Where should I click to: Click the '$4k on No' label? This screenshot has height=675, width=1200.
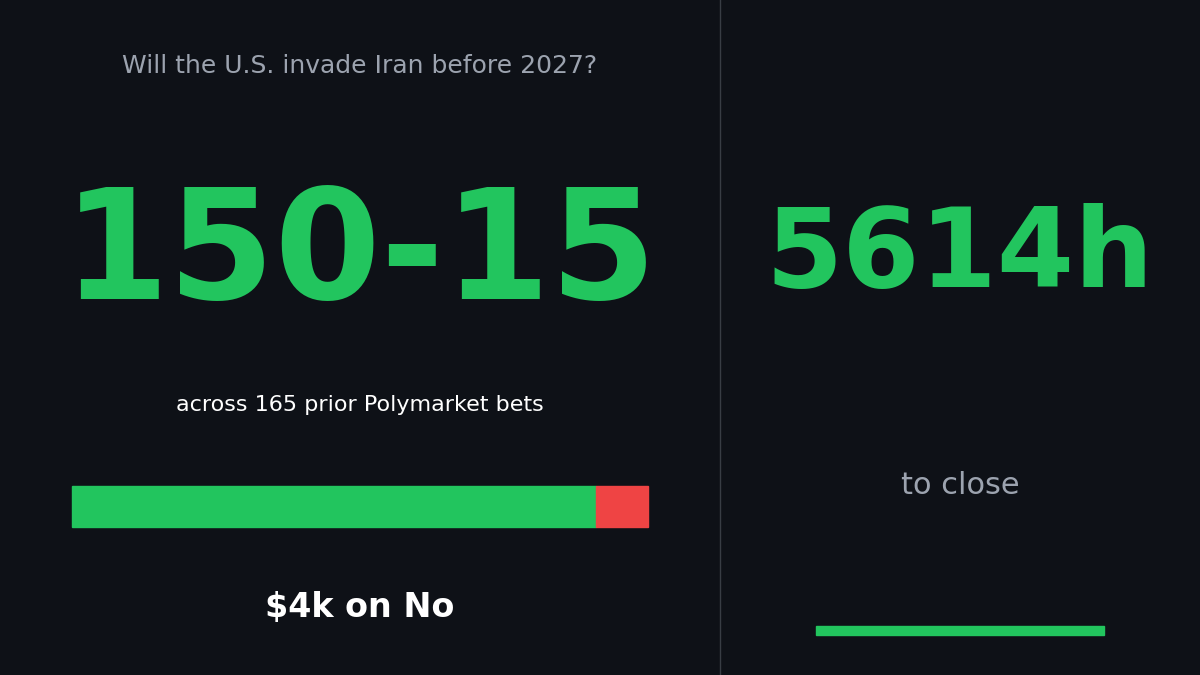(360, 606)
